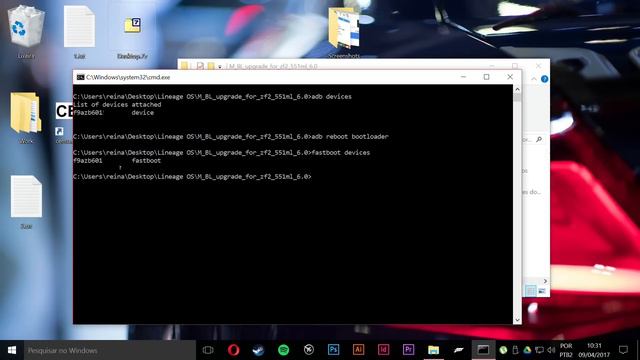Click the white swoosh taskbar icon before cmd
Image resolution: width=640 pixels, height=360 pixels.
[458, 350]
